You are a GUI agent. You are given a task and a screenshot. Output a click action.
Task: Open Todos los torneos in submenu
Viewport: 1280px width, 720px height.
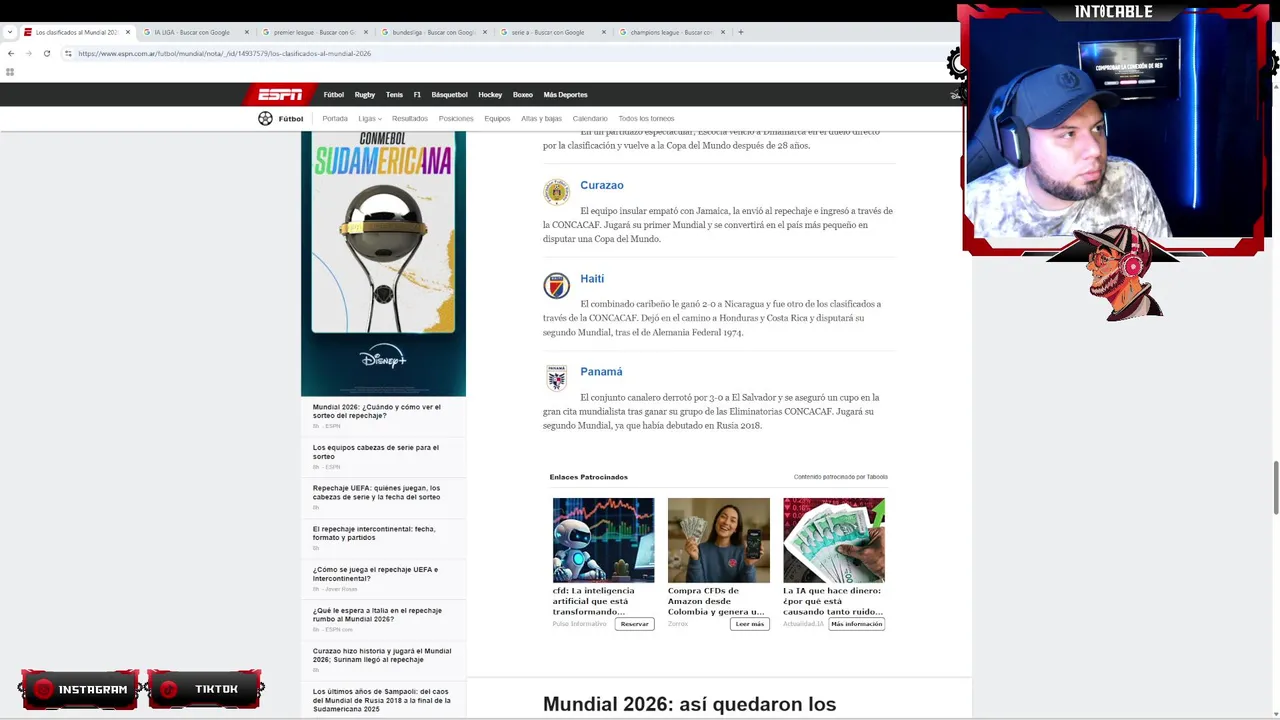click(646, 119)
